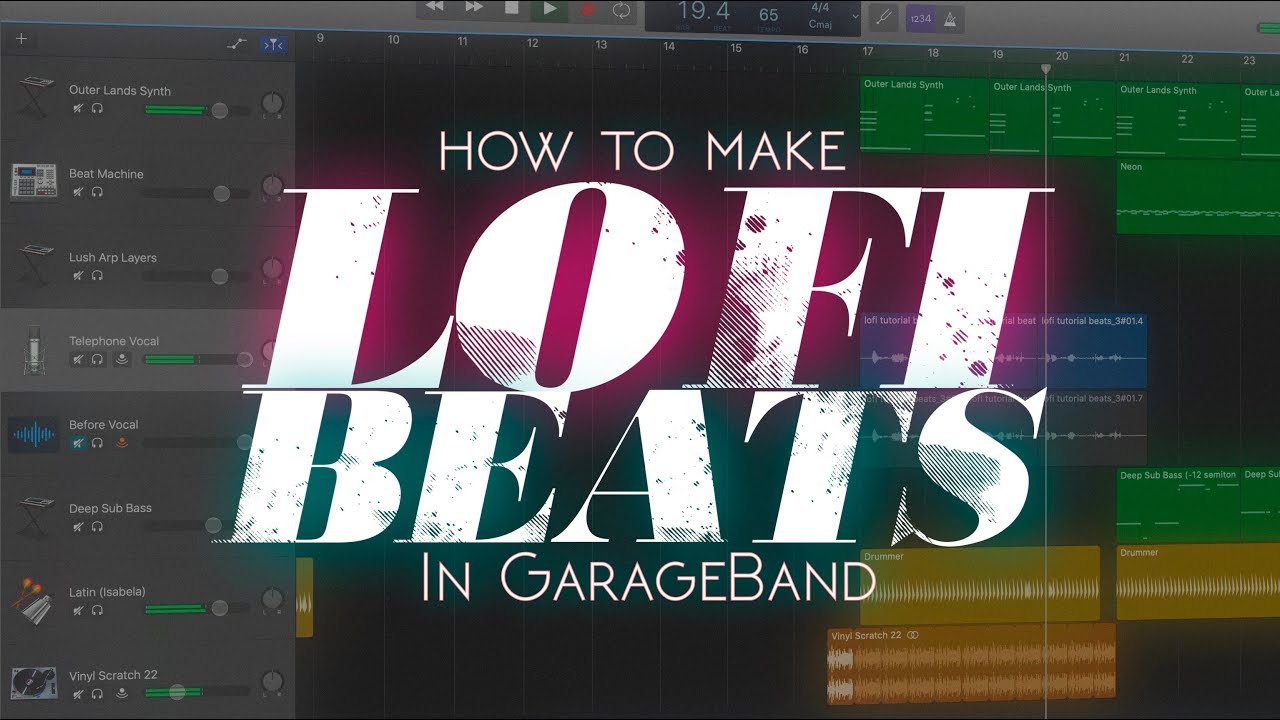Select the Outer Lands Synth keyboard icon
Image resolution: width=1280 pixels, height=720 pixels.
pos(37,98)
